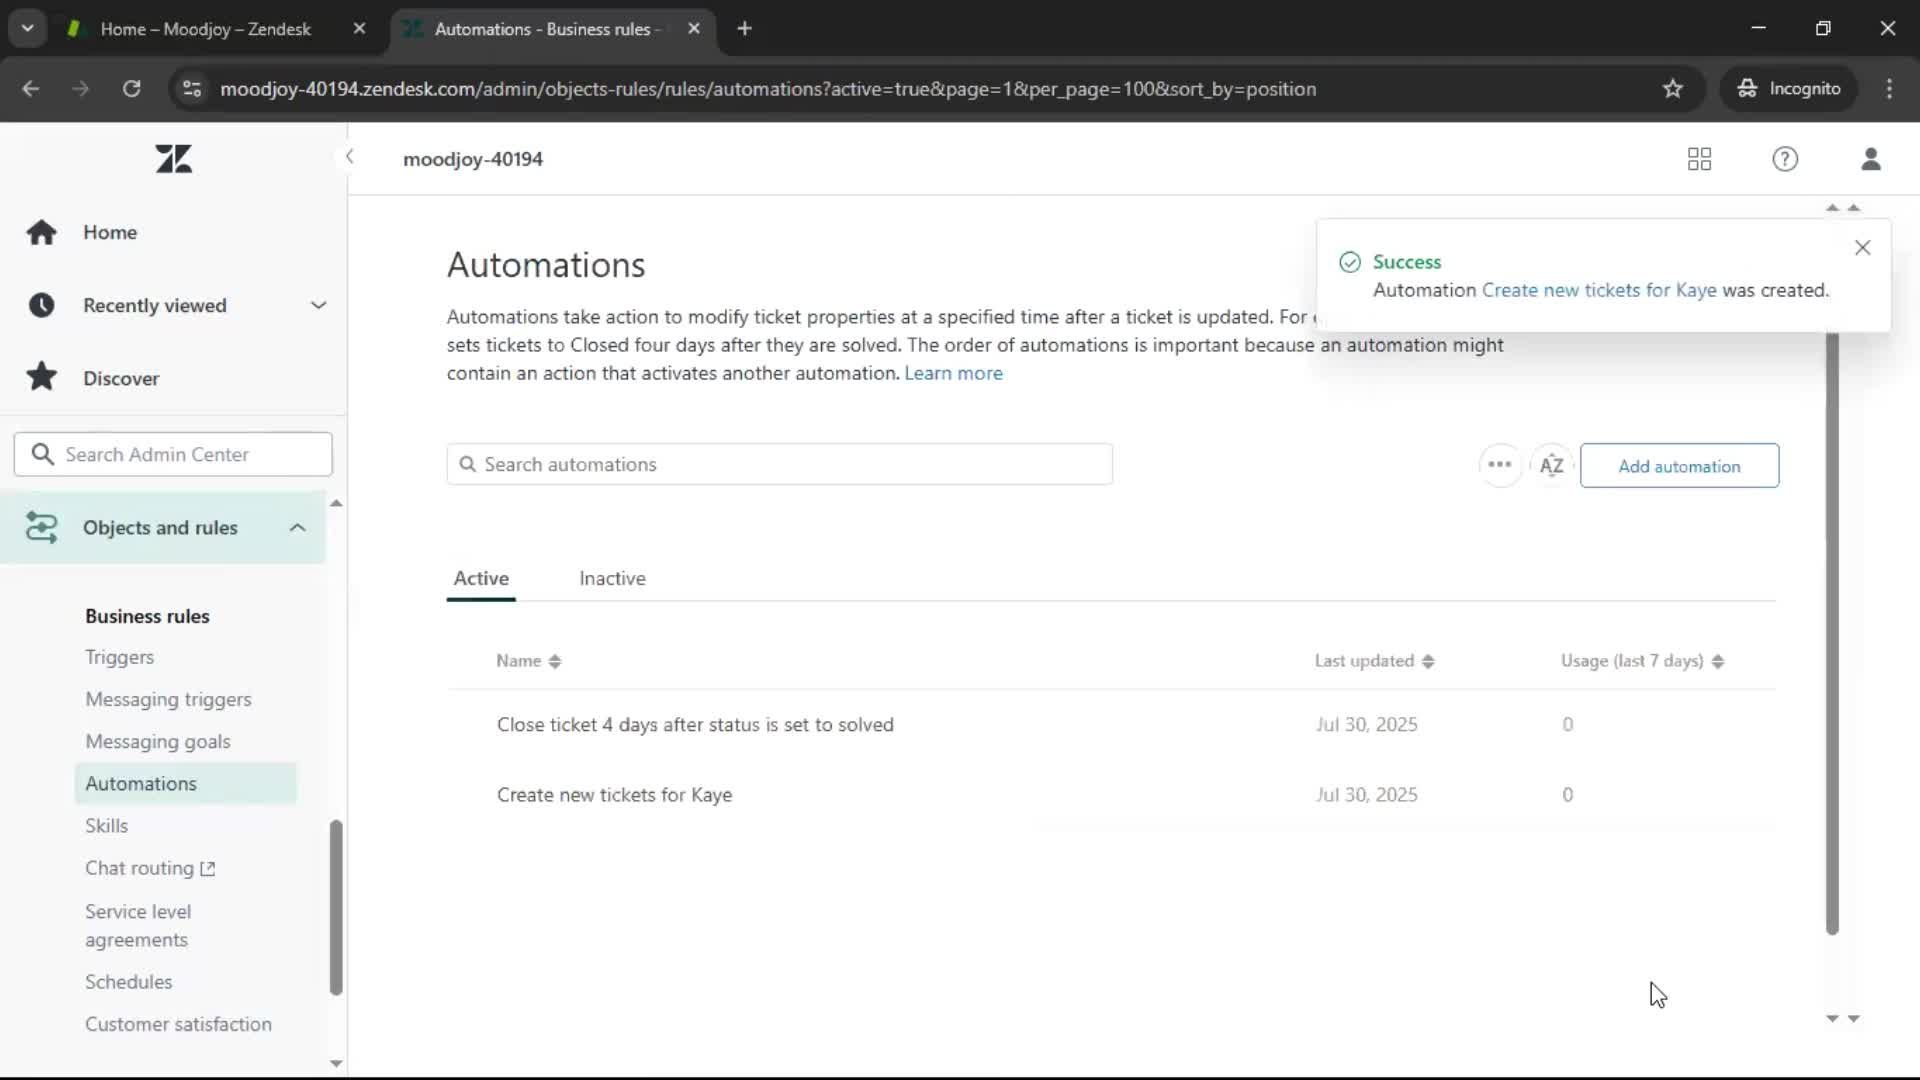Open Schedules in the sidebar
1920x1080 pixels.
point(128,982)
